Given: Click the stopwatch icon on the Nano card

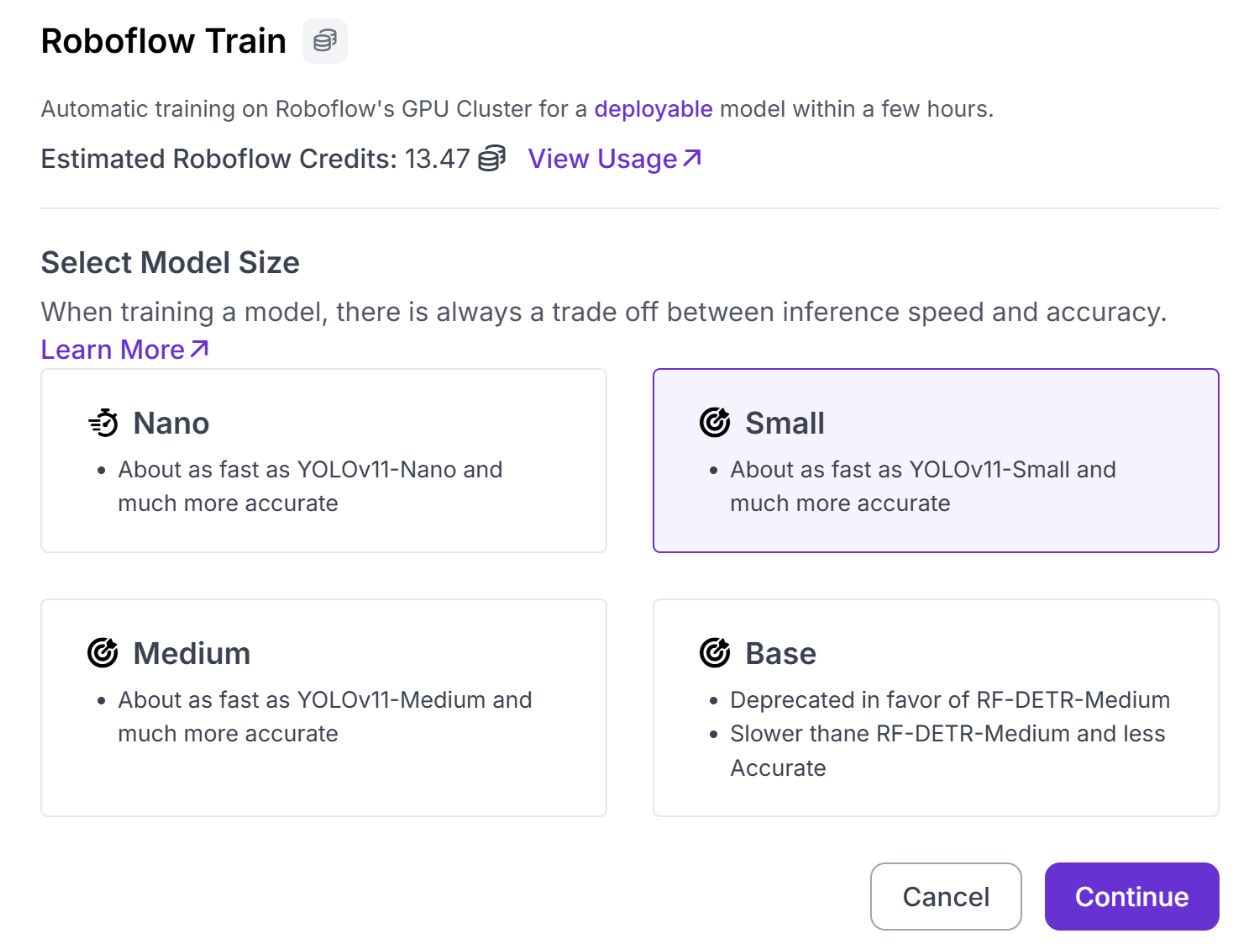Looking at the screenshot, I should tap(103, 423).
